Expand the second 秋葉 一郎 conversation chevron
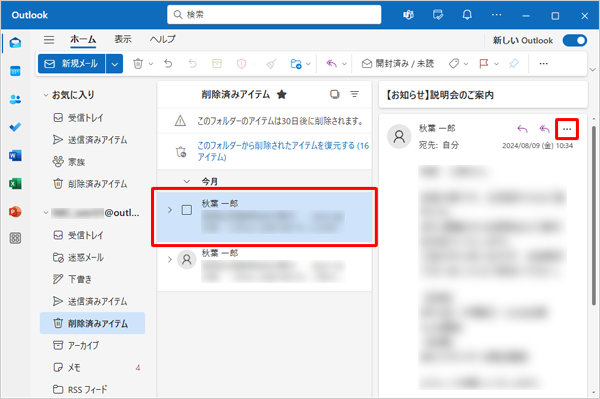The image size is (600, 399). click(x=170, y=260)
